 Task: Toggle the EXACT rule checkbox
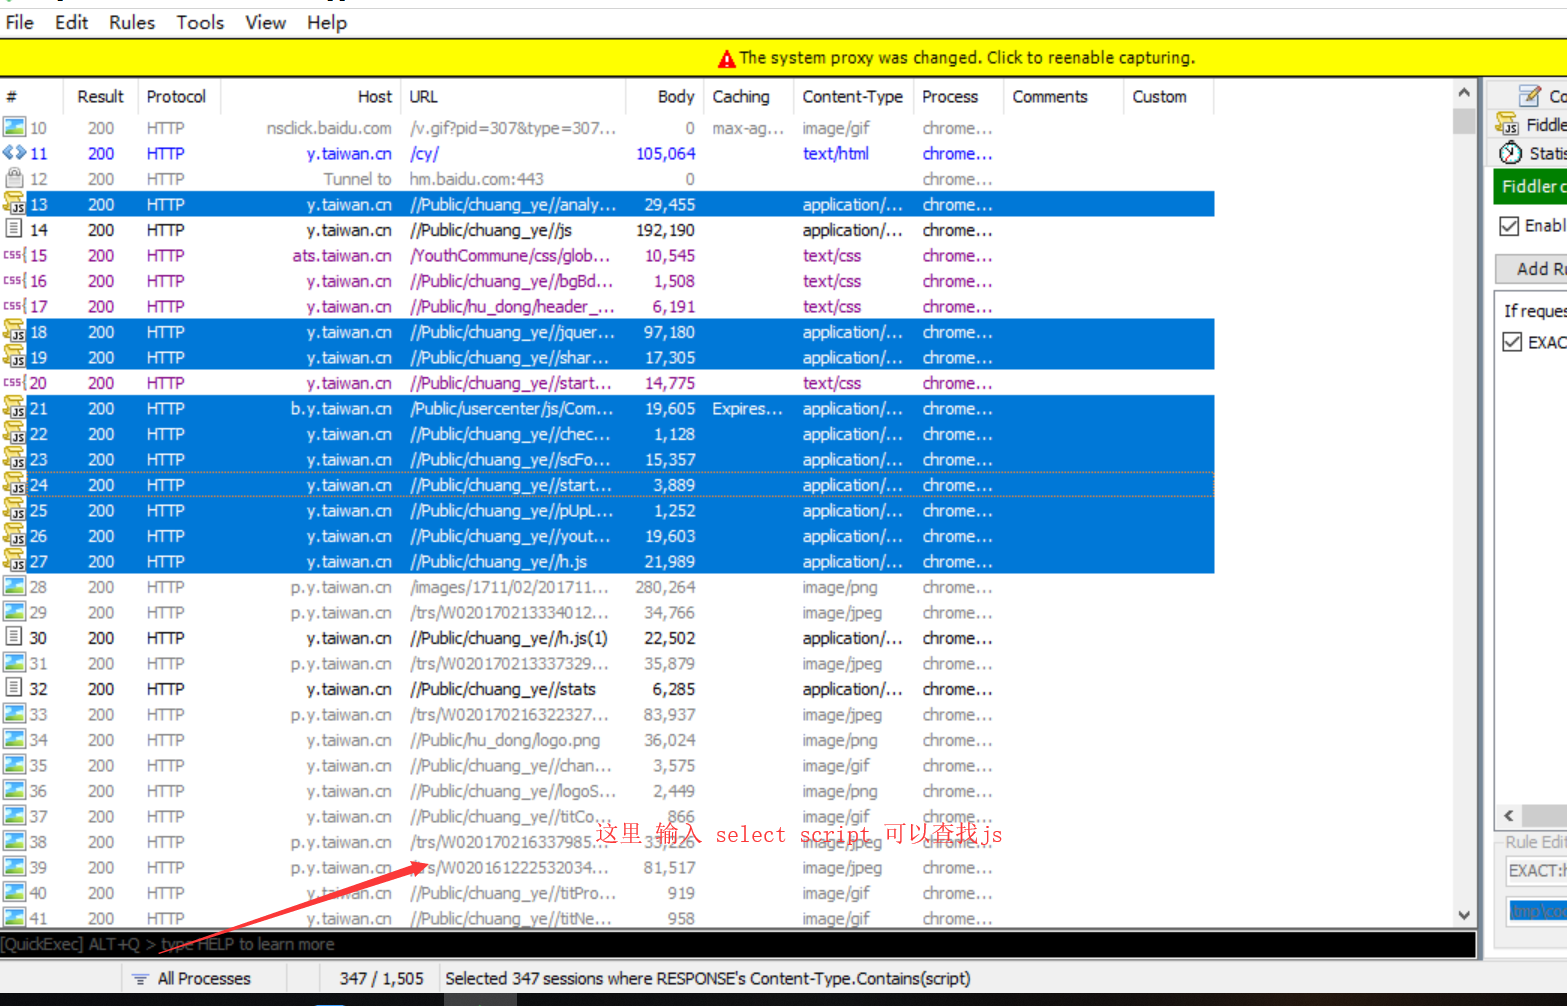(1513, 342)
